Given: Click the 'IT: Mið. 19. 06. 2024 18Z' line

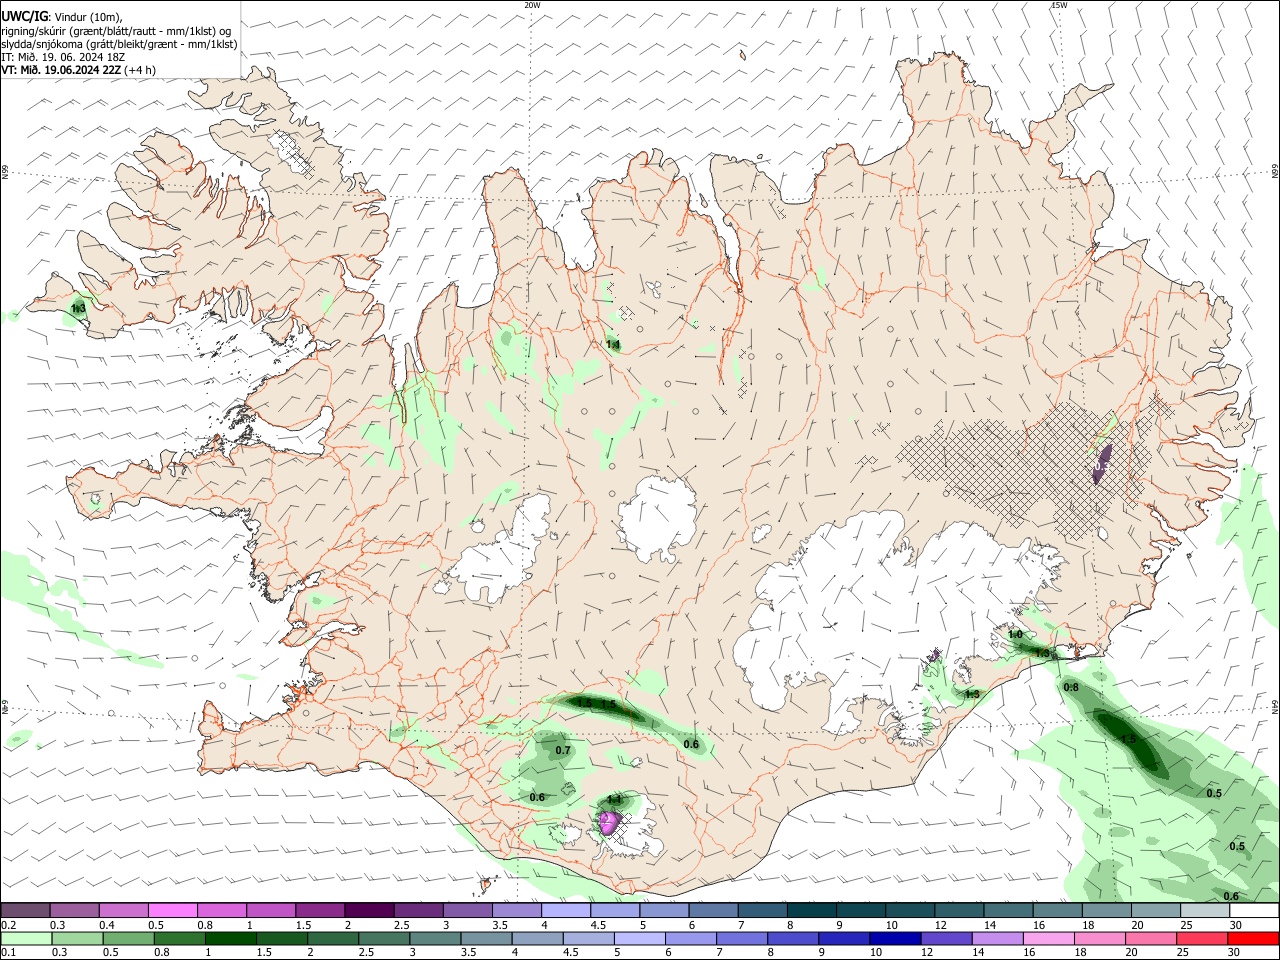Looking at the screenshot, I should click(63, 57).
